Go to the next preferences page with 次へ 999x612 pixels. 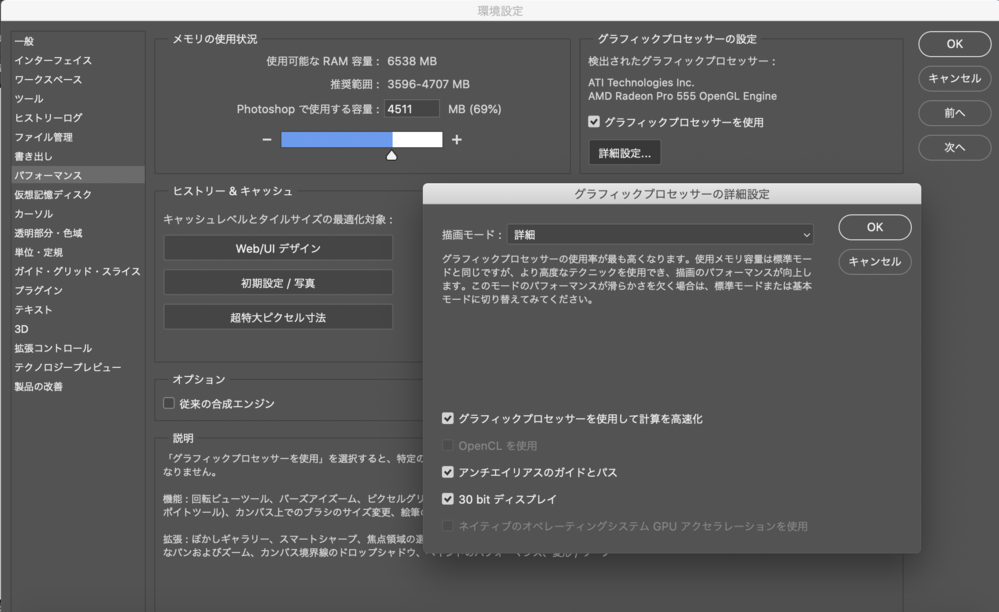click(x=952, y=147)
